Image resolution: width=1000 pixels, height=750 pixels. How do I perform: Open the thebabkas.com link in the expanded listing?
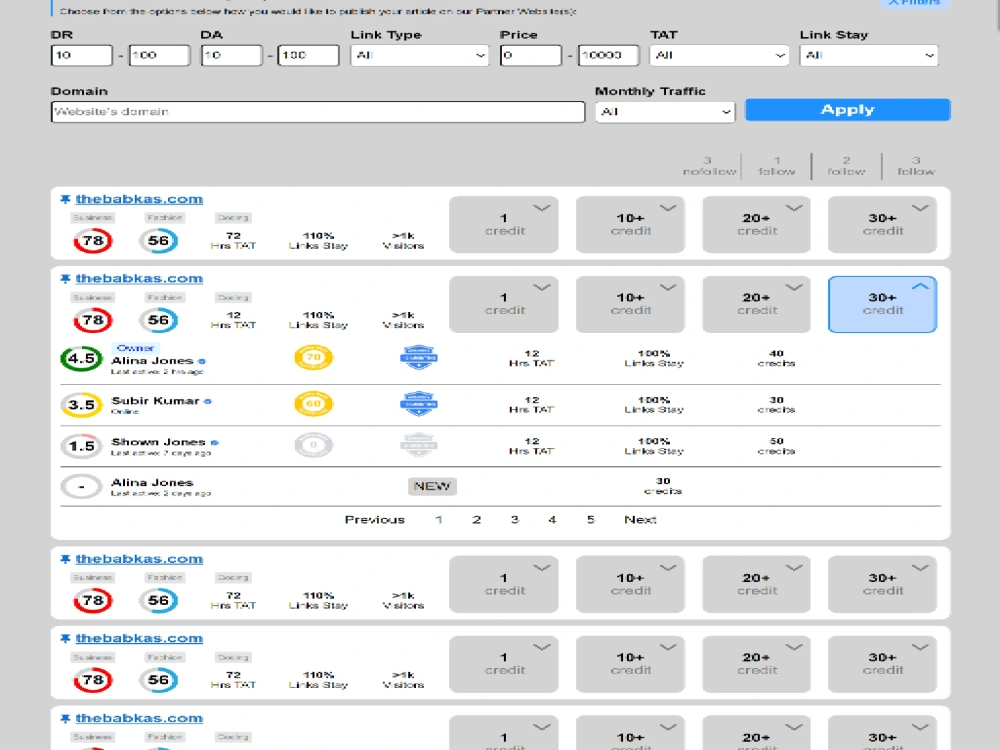click(x=139, y=279)
